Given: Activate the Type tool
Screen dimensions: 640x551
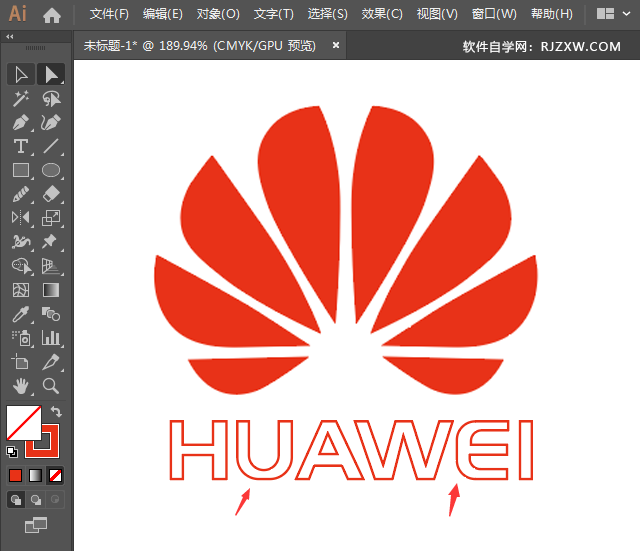Looking at the screenshot, I should [21, 146].
